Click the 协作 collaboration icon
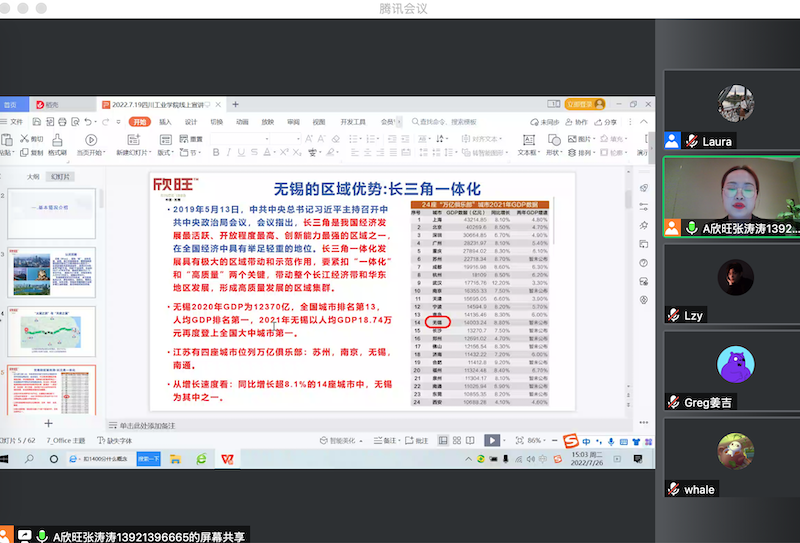 (x=565, y=122)
